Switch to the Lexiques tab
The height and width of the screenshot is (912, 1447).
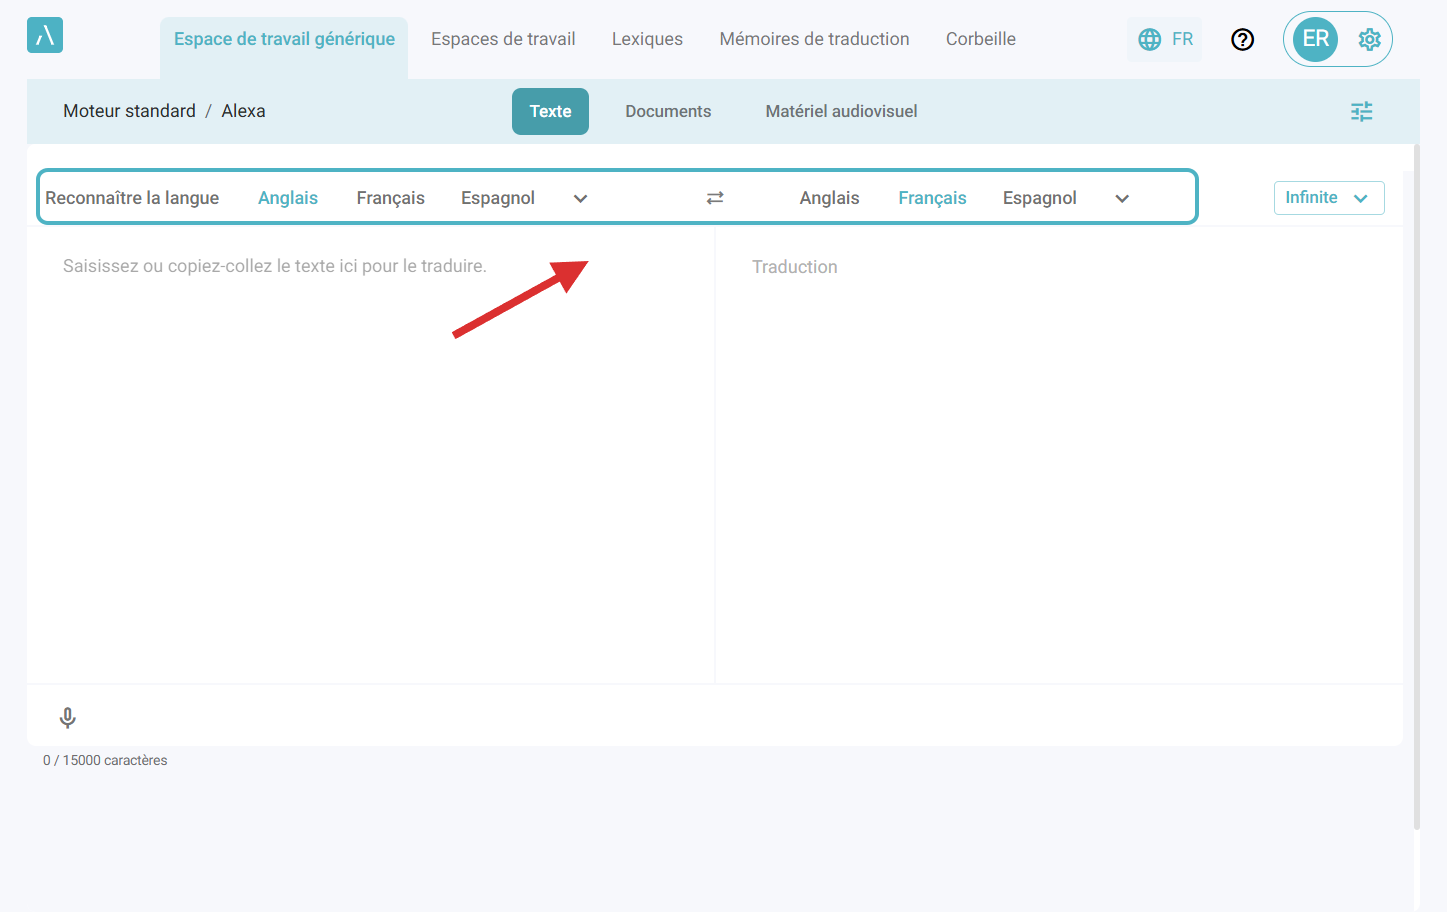point(647,39)
